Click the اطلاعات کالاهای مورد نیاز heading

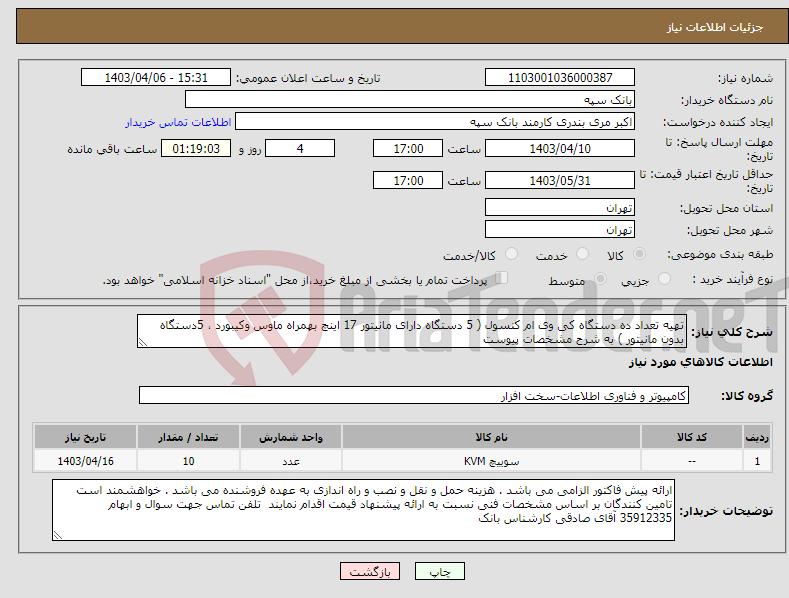[700, 362]
